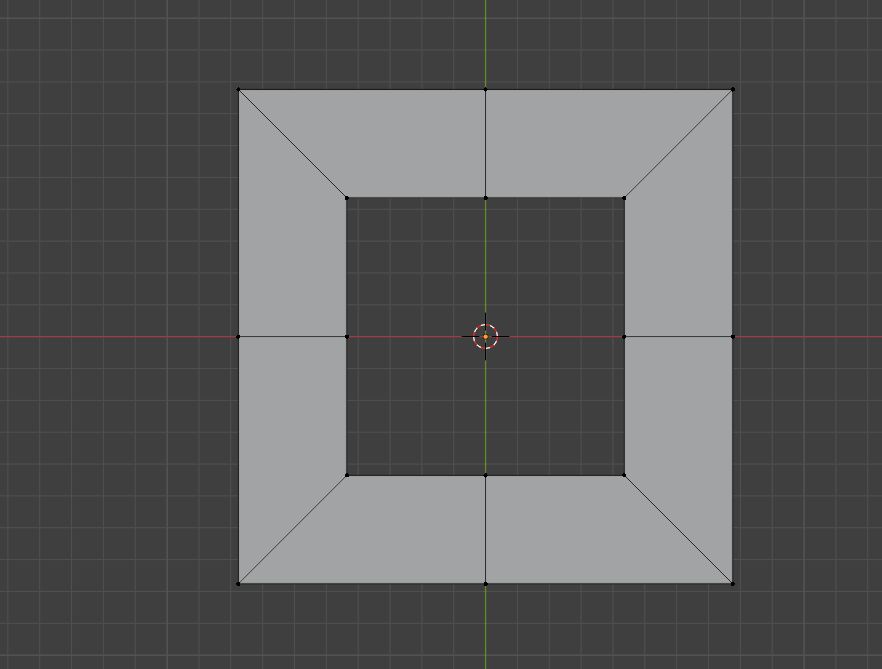882x669 pixels.
Task: Select the inner hole's bottom midpoint vertex
Action: tap(485, 475)
